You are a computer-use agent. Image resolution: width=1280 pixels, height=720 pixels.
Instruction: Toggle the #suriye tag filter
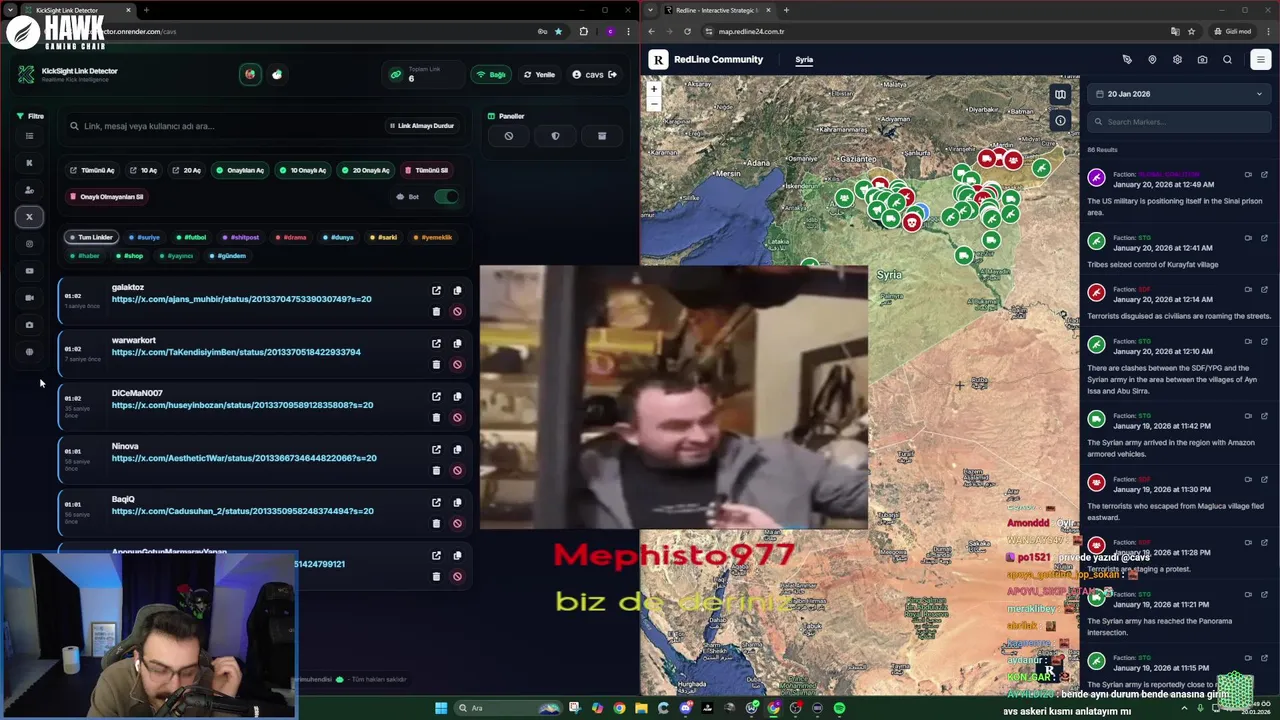(144, 237)
